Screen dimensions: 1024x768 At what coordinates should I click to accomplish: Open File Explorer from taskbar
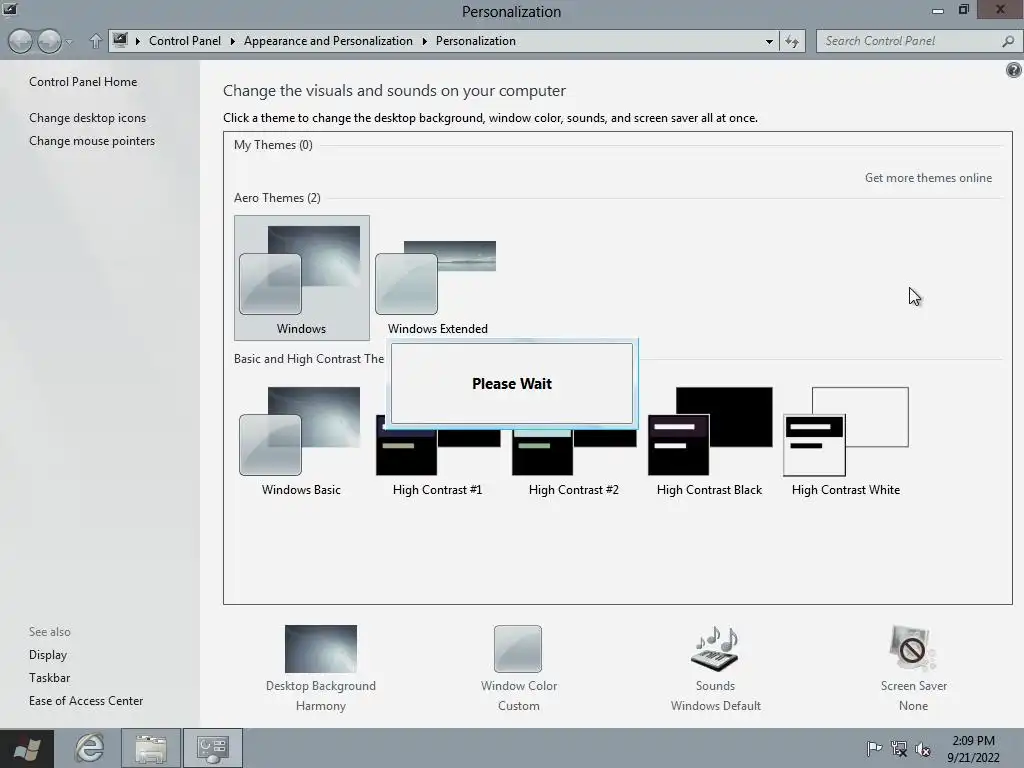point(151,748)
